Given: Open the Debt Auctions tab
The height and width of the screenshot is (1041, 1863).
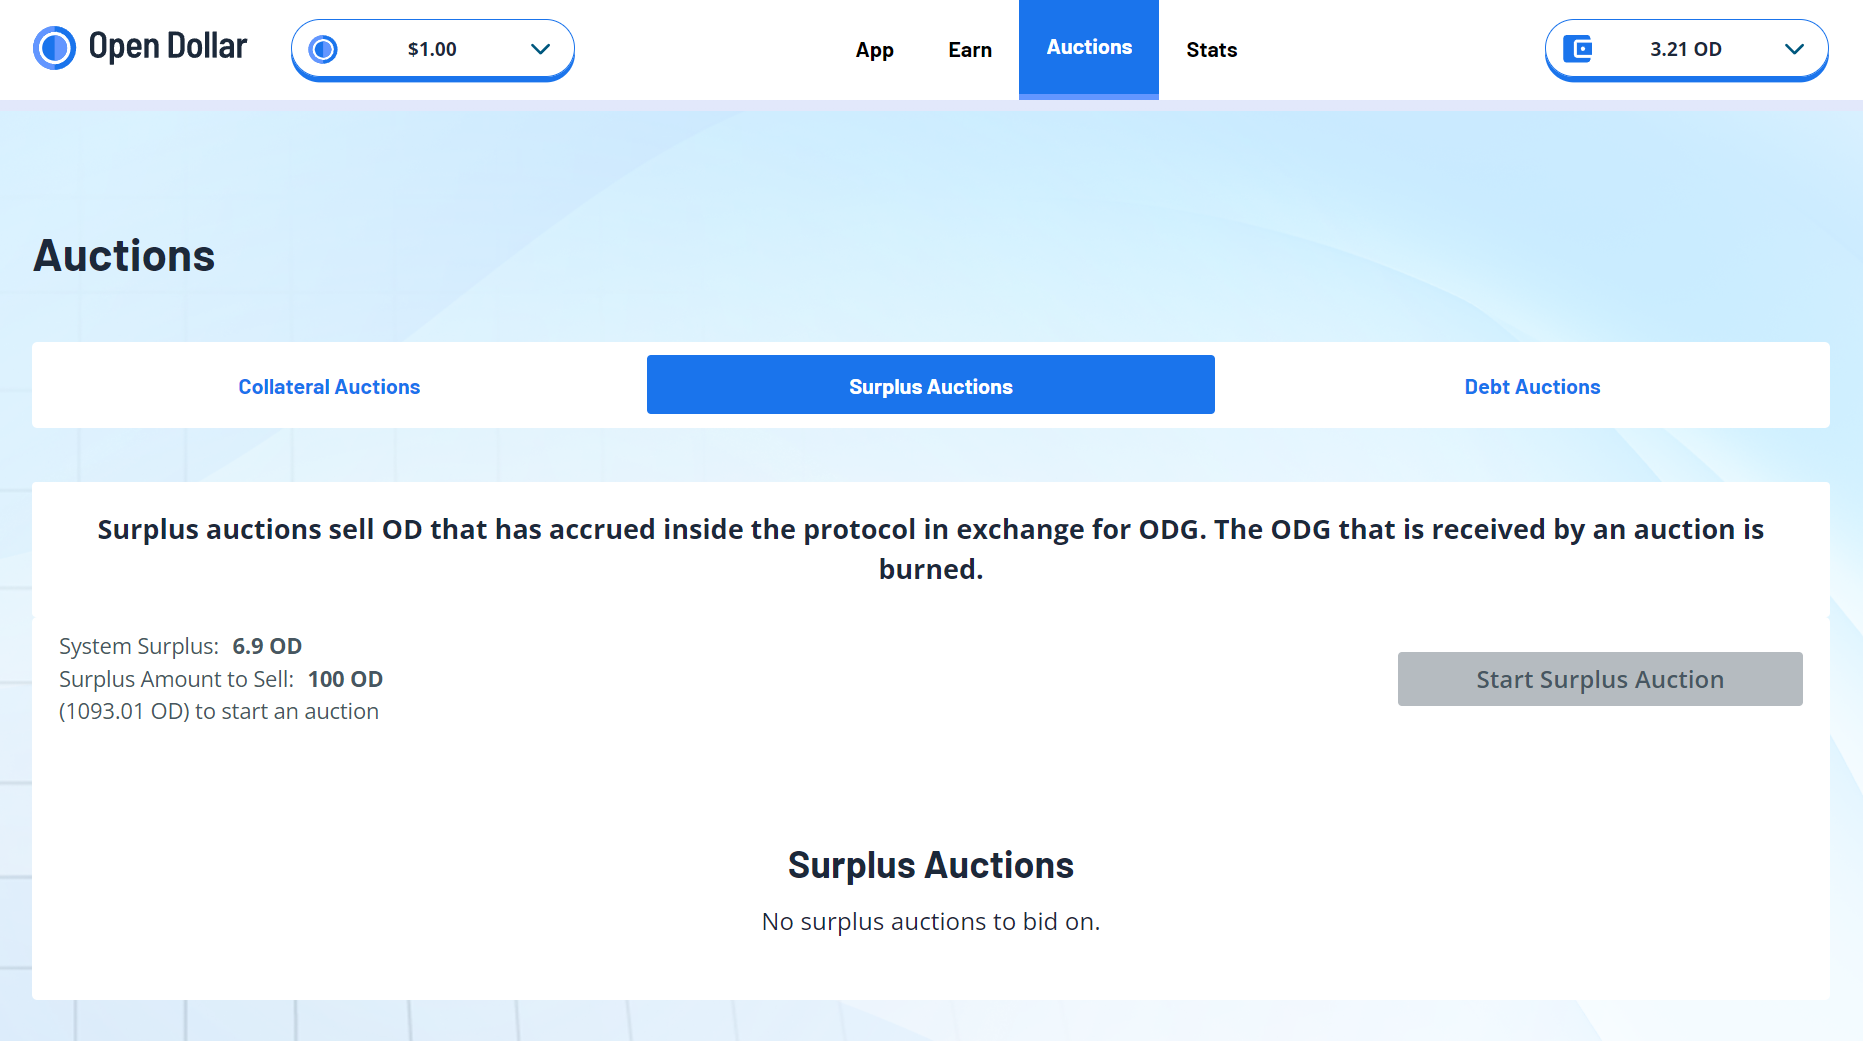Looking at the screenshot, I should coord(1532,386).
